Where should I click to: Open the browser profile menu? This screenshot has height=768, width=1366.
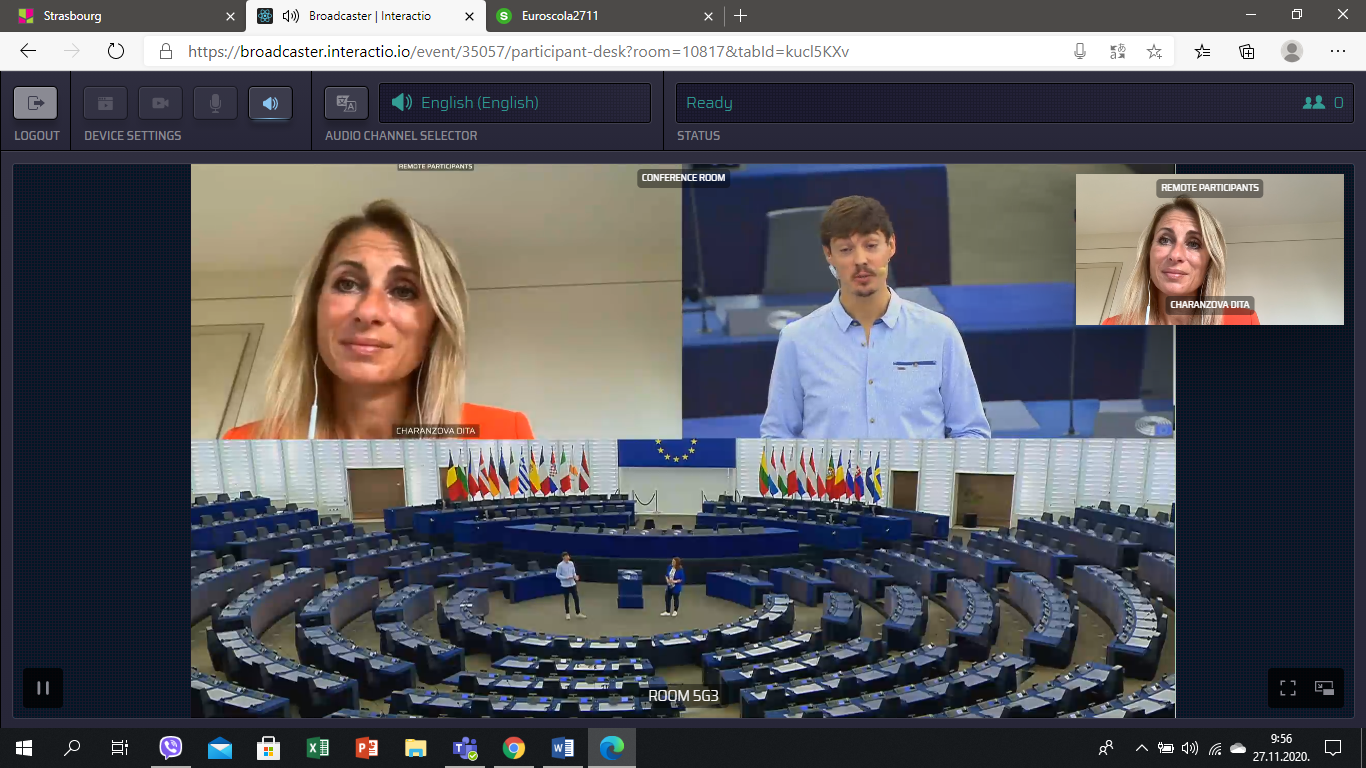[1292, 52]
